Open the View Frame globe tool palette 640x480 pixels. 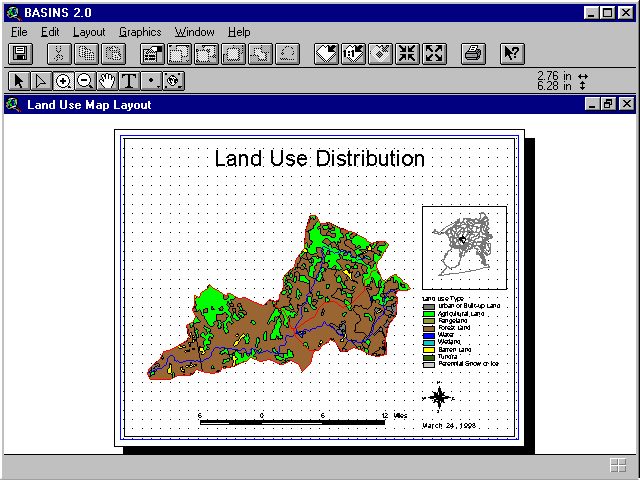pyautogui.click(x=174, y=81)
